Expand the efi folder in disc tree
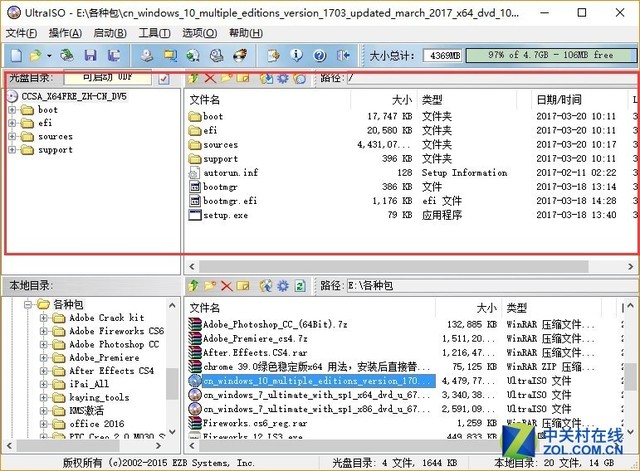The height and width of the screenshot is (471, 640). [12, 123]
